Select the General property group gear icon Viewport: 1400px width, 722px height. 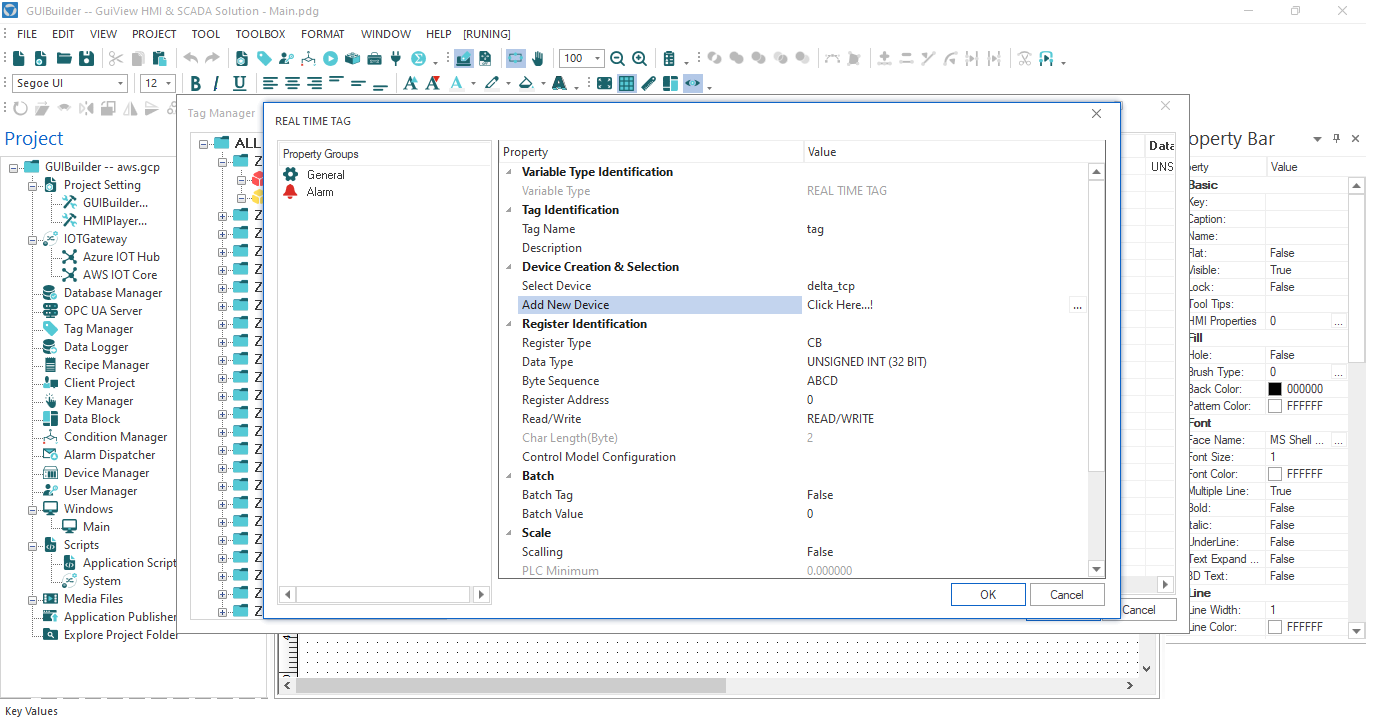[x=291, y=174]
